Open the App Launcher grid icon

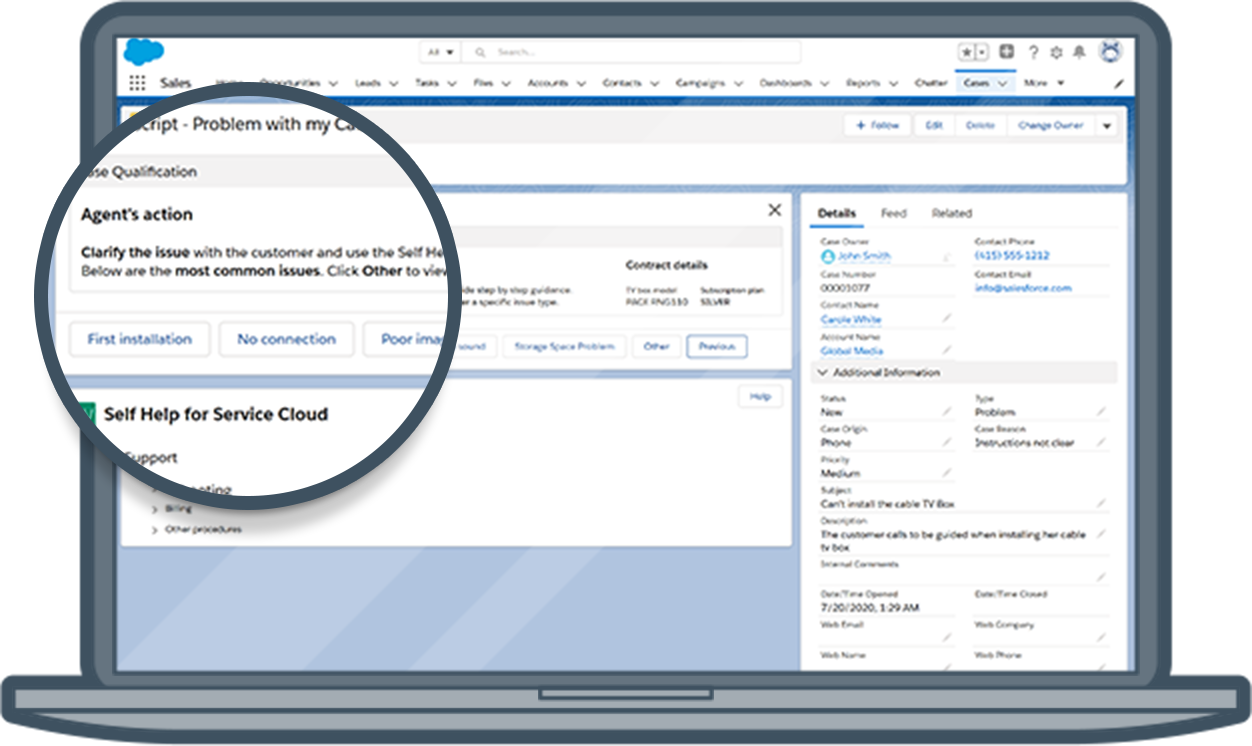point(137,84)
